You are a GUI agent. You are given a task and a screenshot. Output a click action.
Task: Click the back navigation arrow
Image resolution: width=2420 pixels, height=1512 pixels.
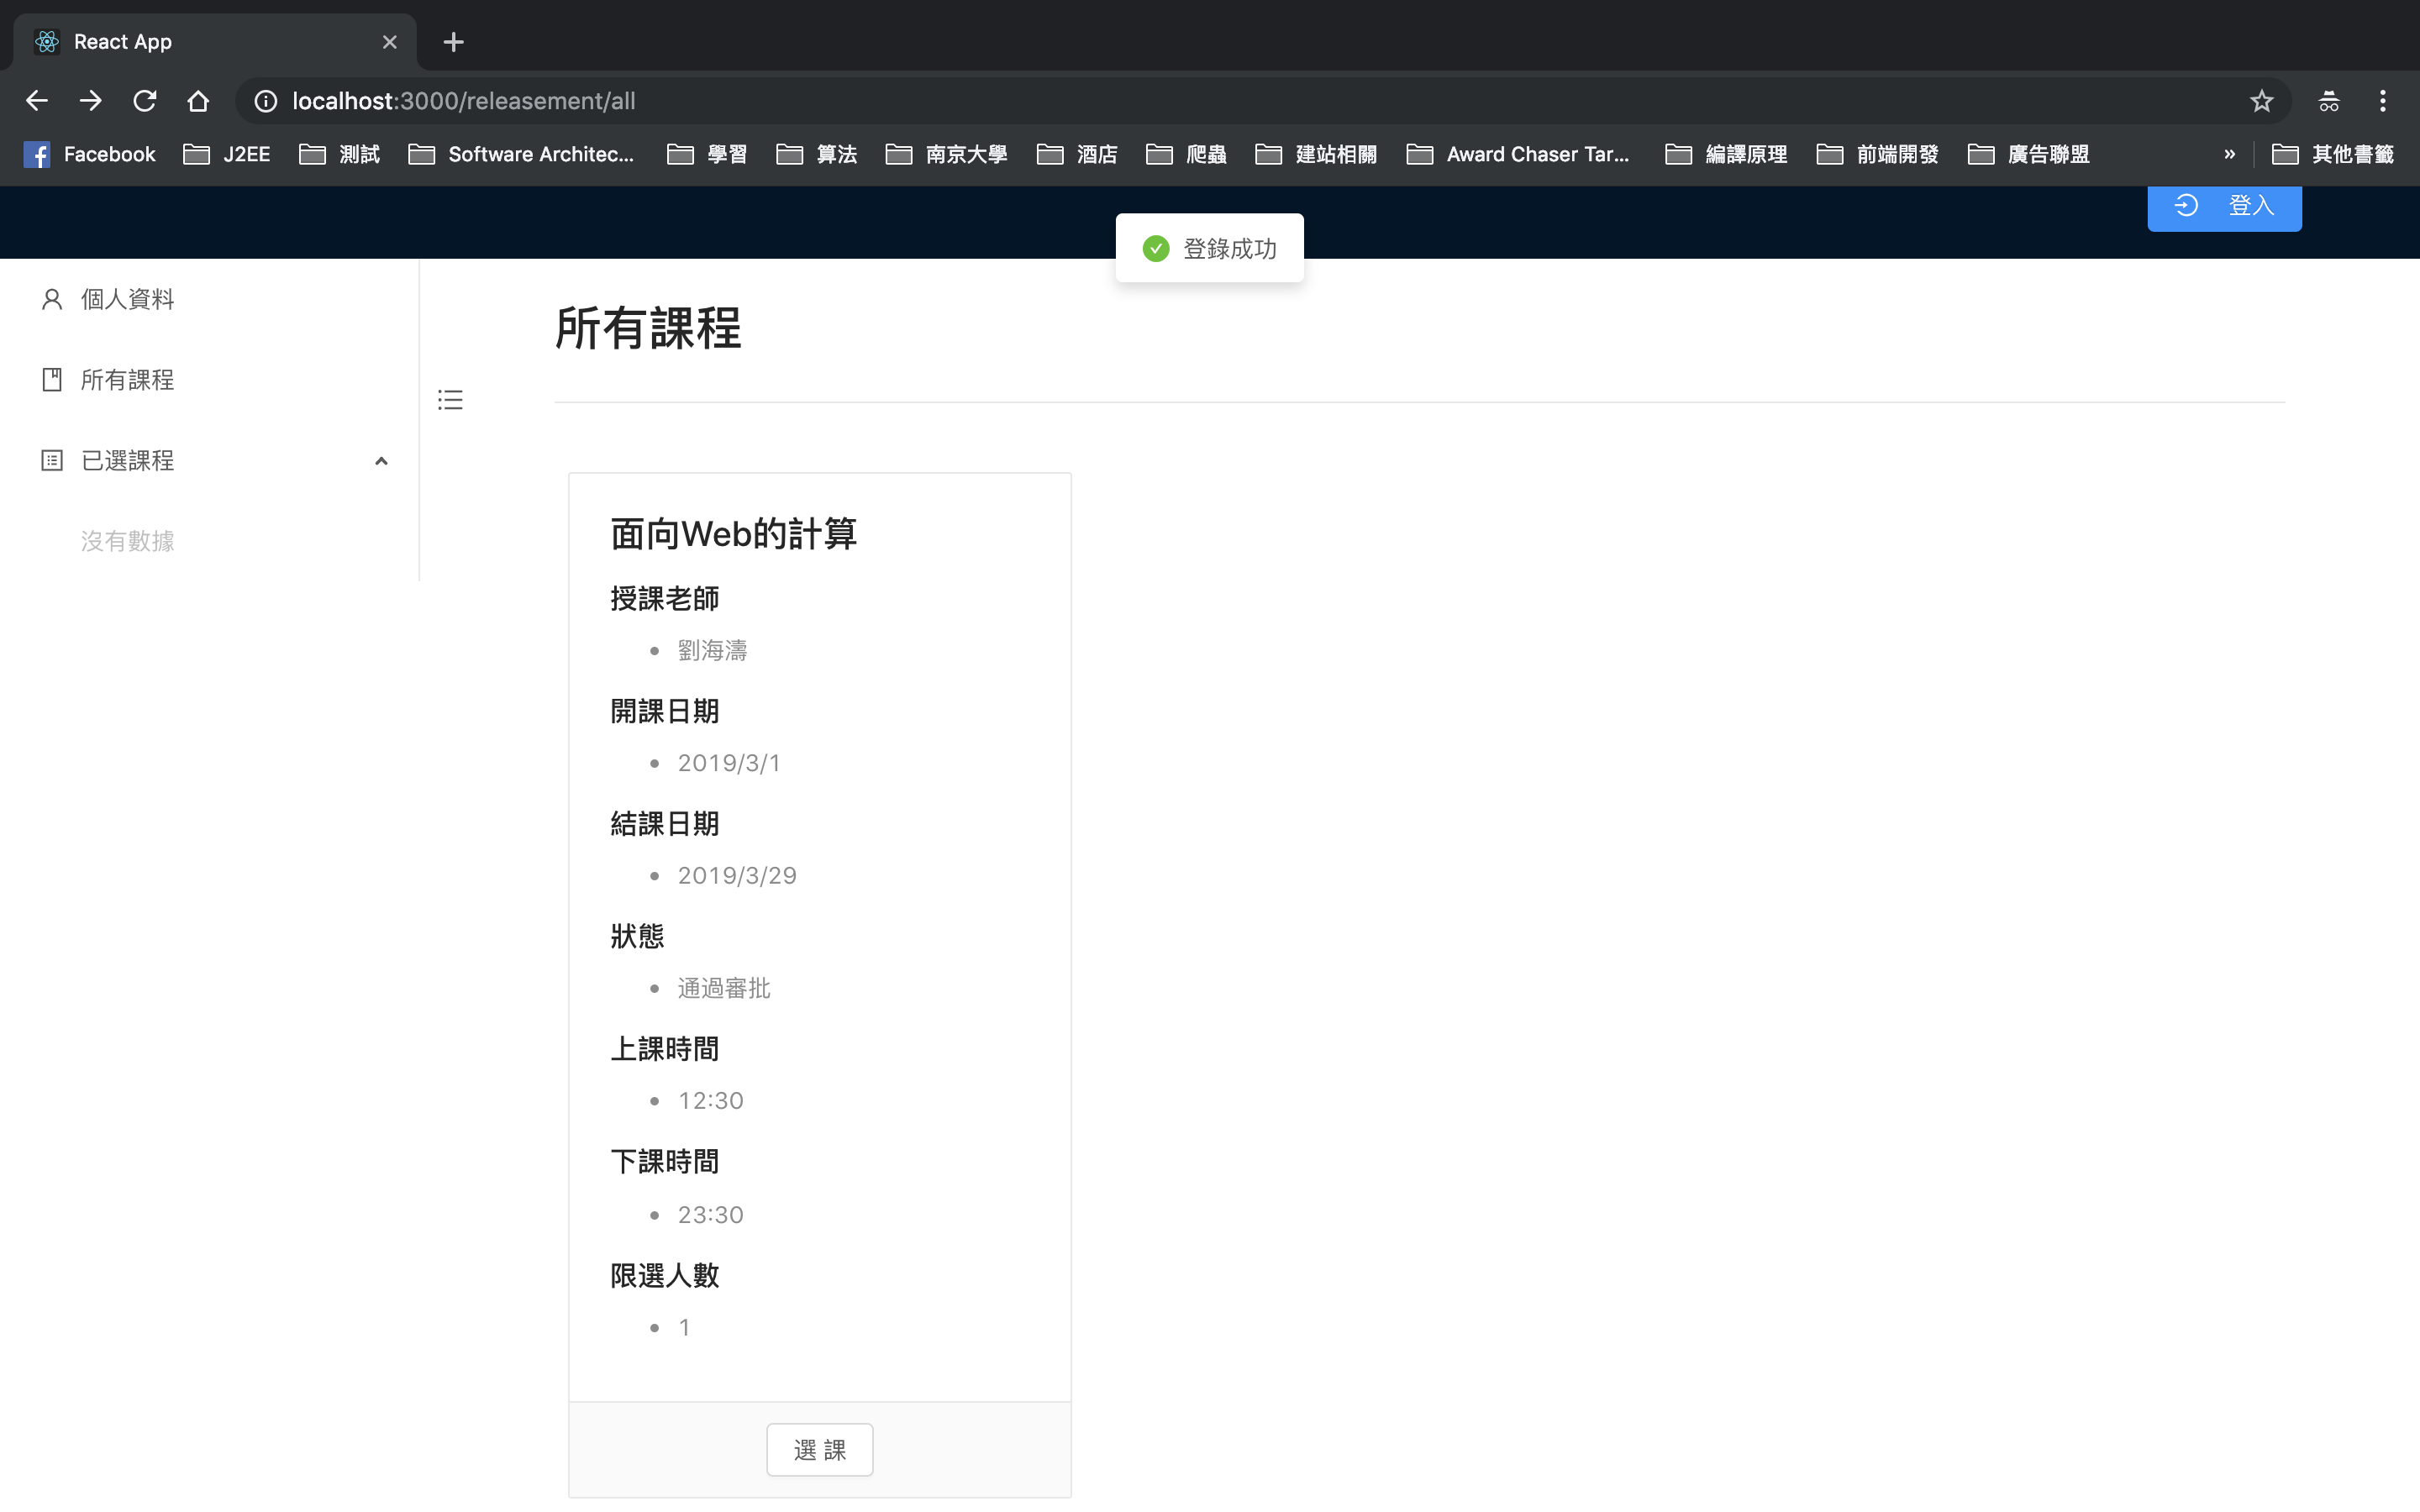37,101
